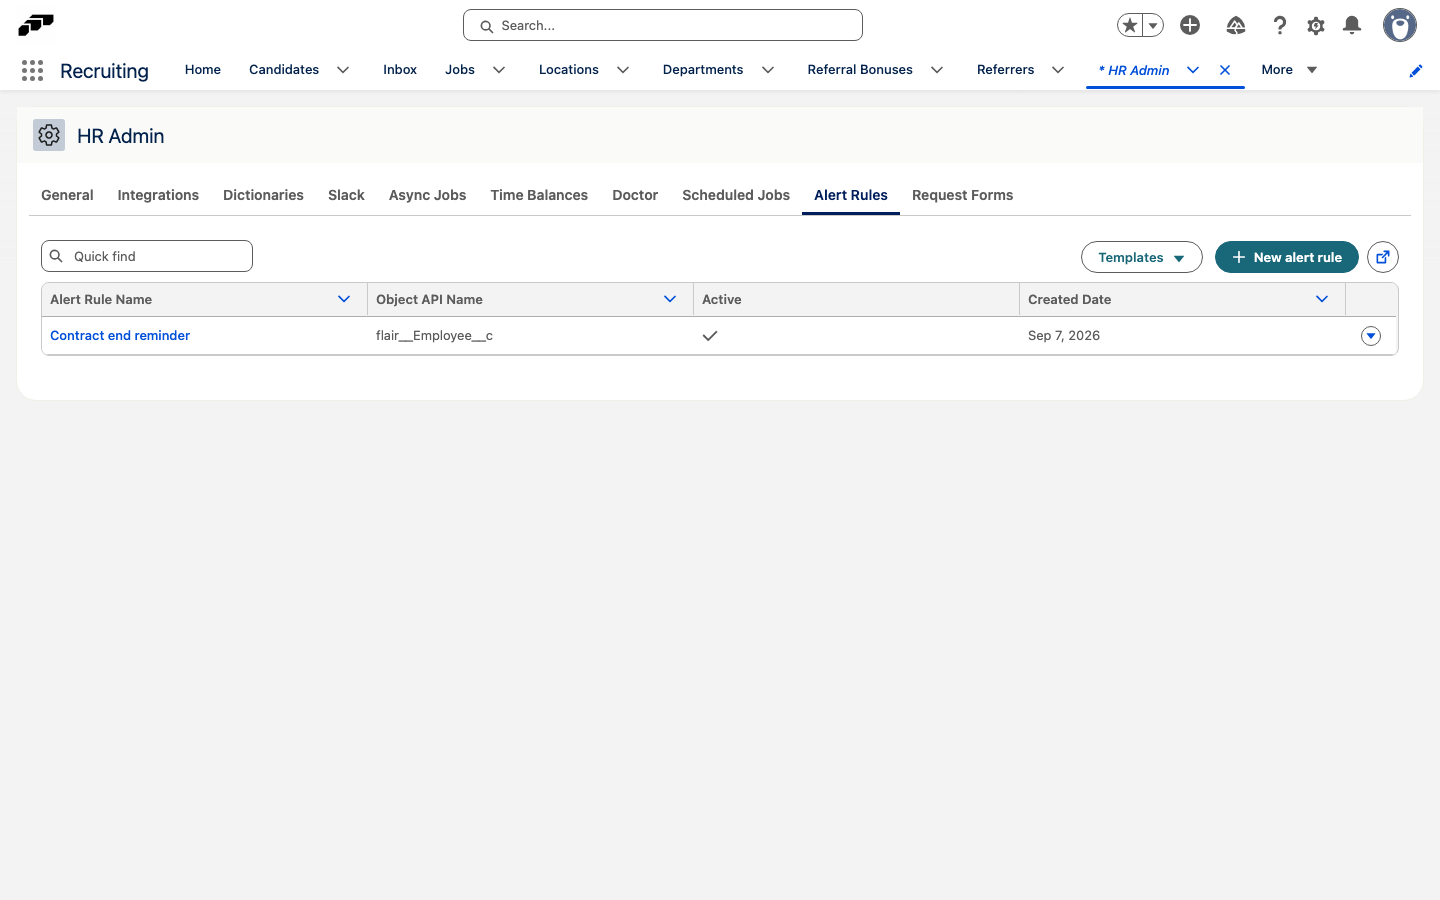Open the Created Date column menu

coord(1322,299)
